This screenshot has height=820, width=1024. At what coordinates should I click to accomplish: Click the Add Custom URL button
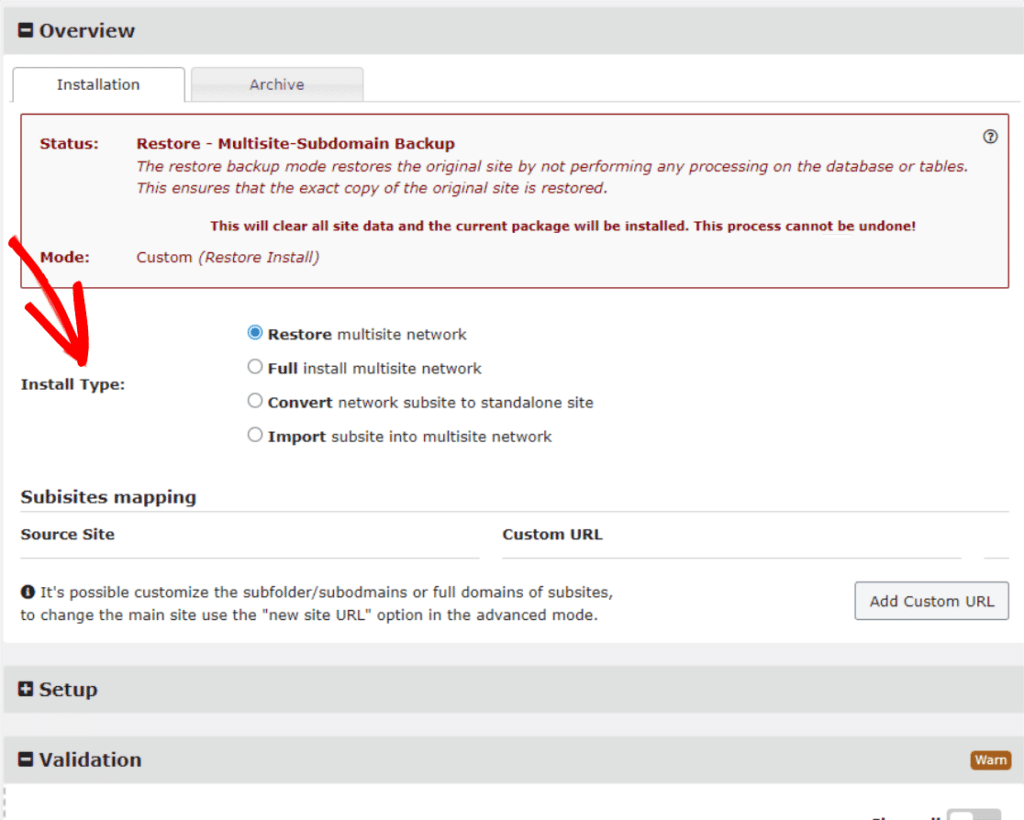931,601
